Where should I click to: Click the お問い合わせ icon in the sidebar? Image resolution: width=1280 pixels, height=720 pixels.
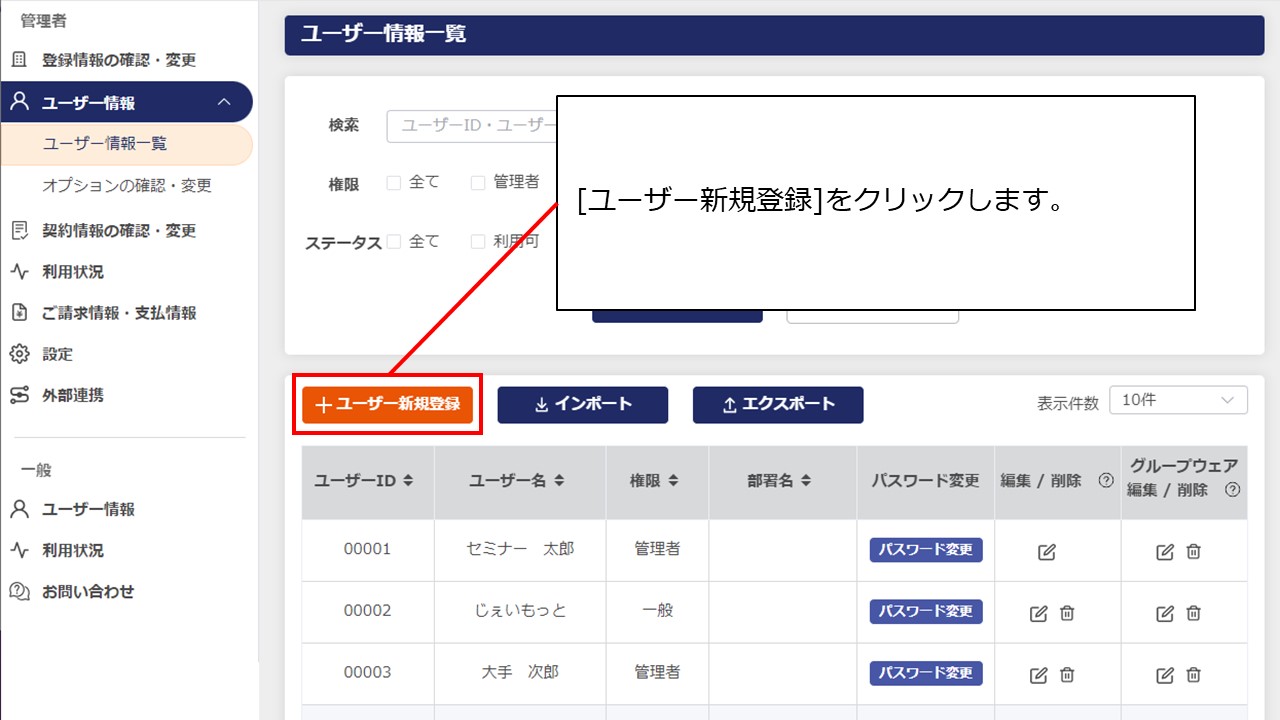[x=18, y=591]
